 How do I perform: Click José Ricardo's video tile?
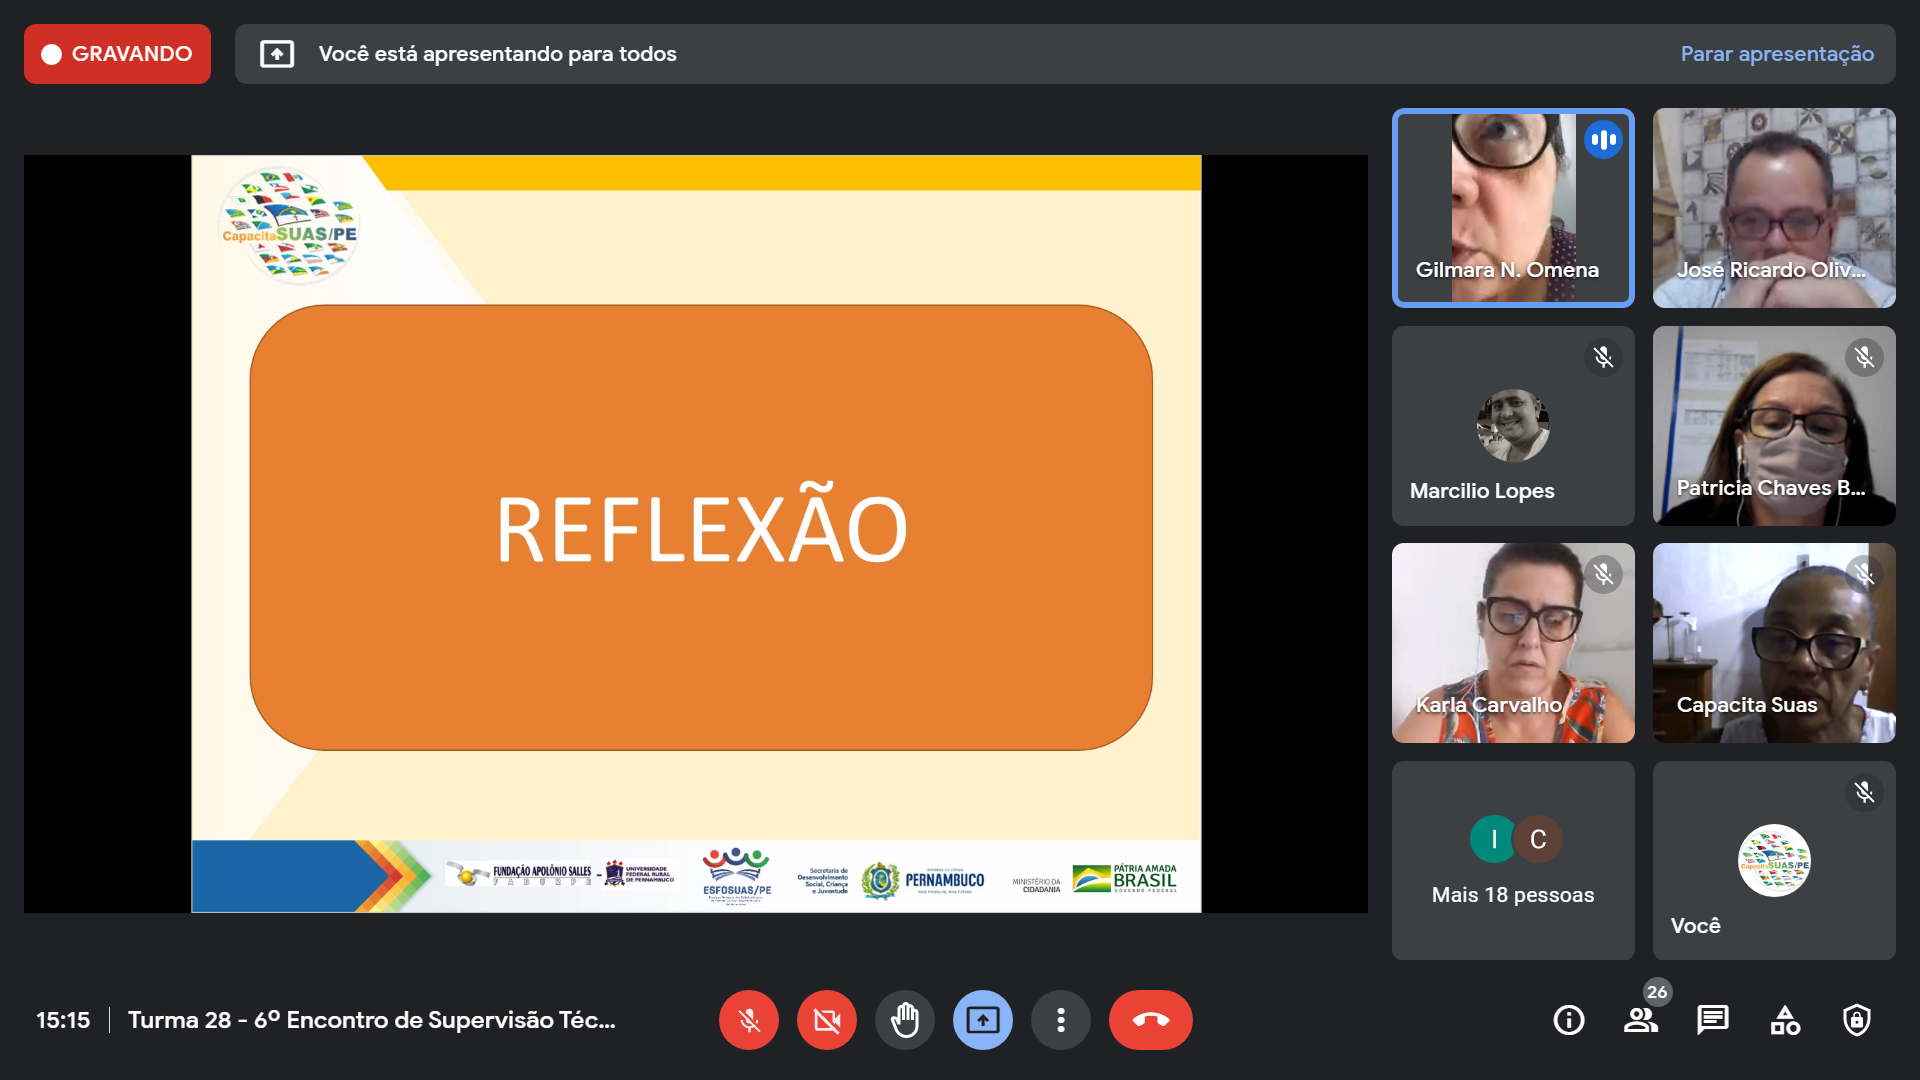[1773, 208]
